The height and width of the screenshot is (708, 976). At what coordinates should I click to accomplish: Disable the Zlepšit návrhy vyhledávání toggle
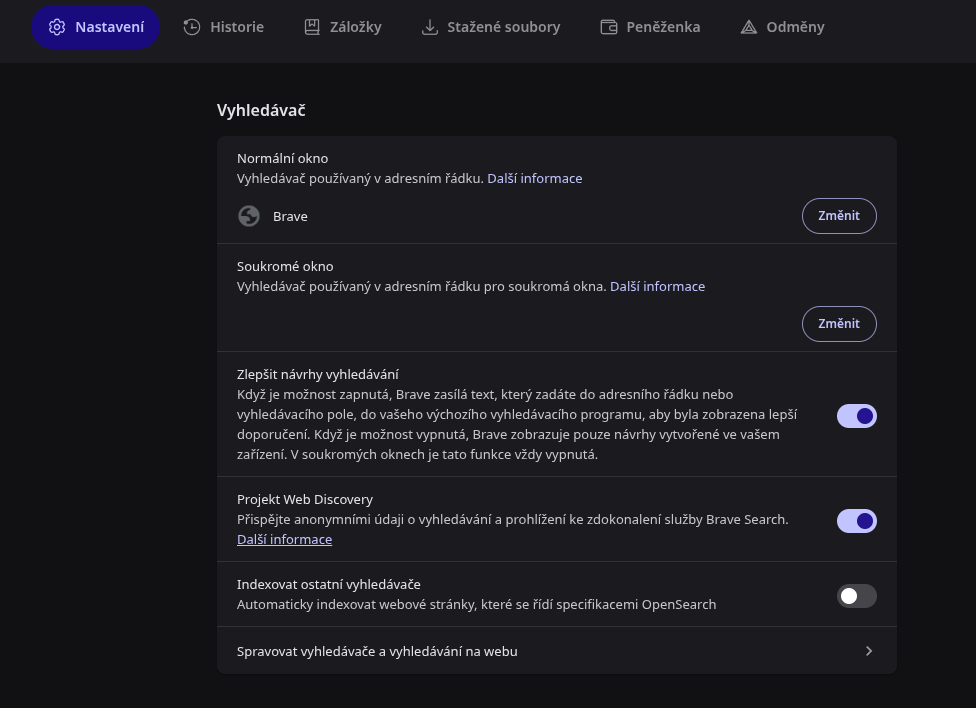pos(856,416)
